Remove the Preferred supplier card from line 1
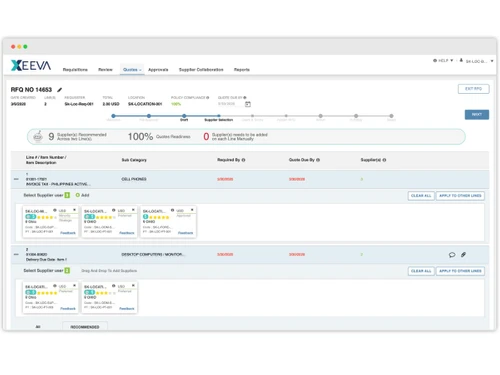The width and height of the screenshot is (500, 375). point(133,210)
